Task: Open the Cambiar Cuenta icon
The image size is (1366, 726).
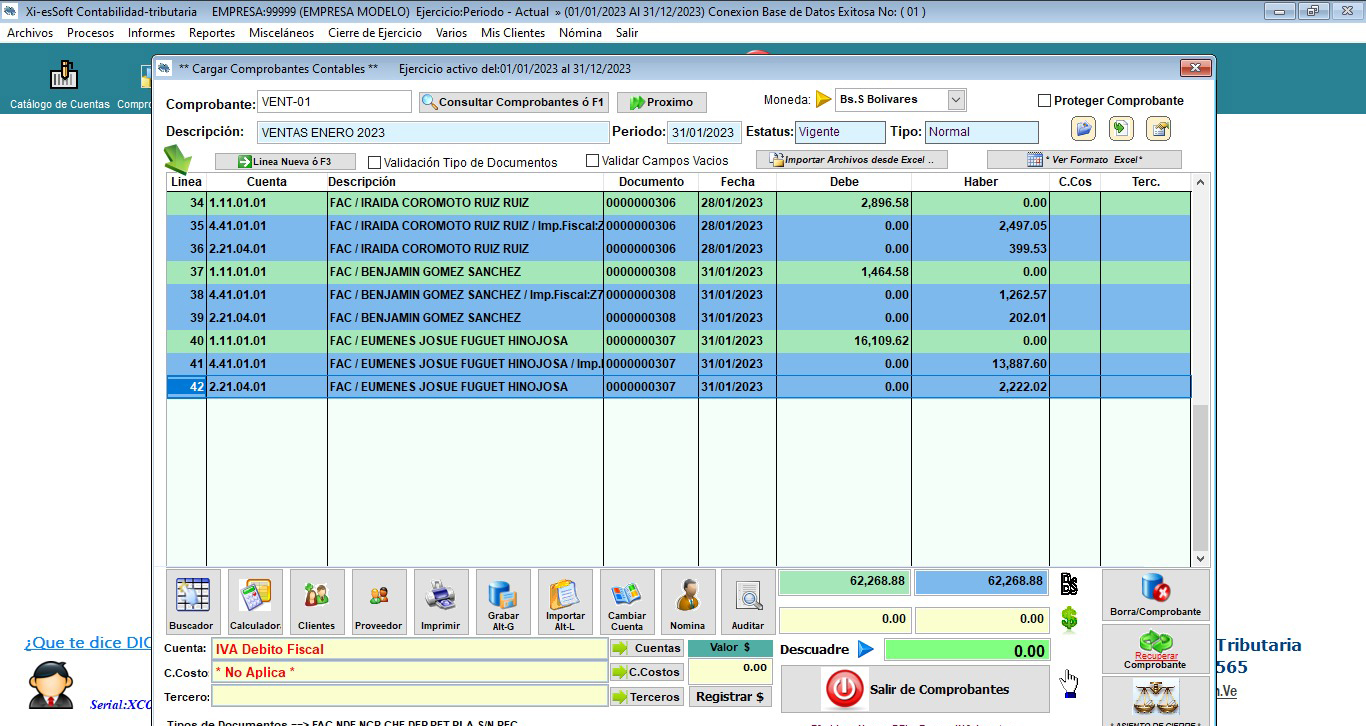Action: coord(627,601)
